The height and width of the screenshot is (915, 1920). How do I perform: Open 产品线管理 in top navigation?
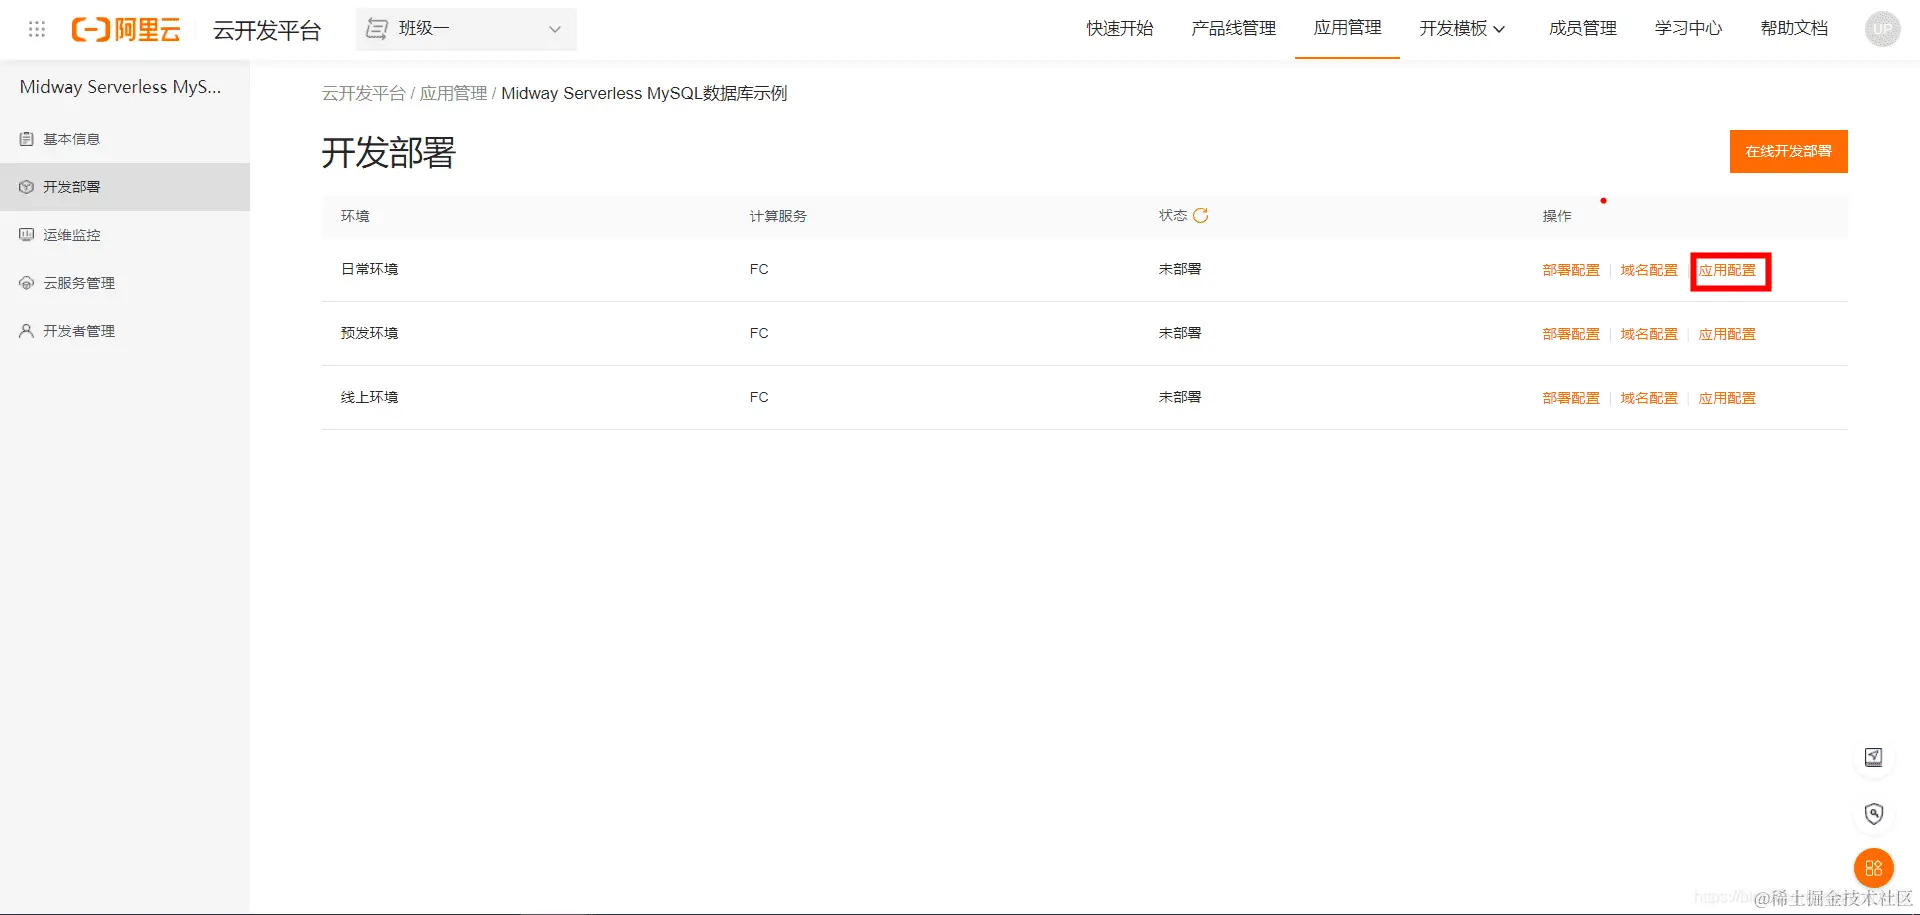pos(1233,28)
